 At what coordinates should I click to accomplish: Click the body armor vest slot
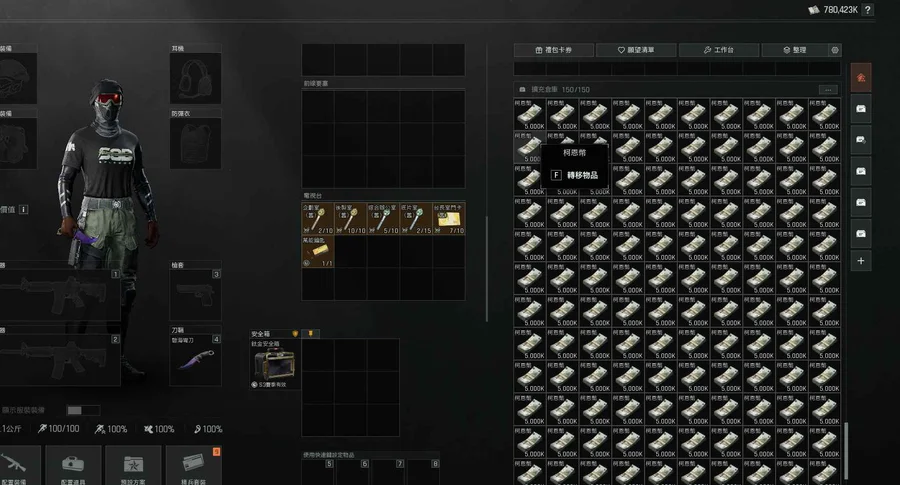195,143
